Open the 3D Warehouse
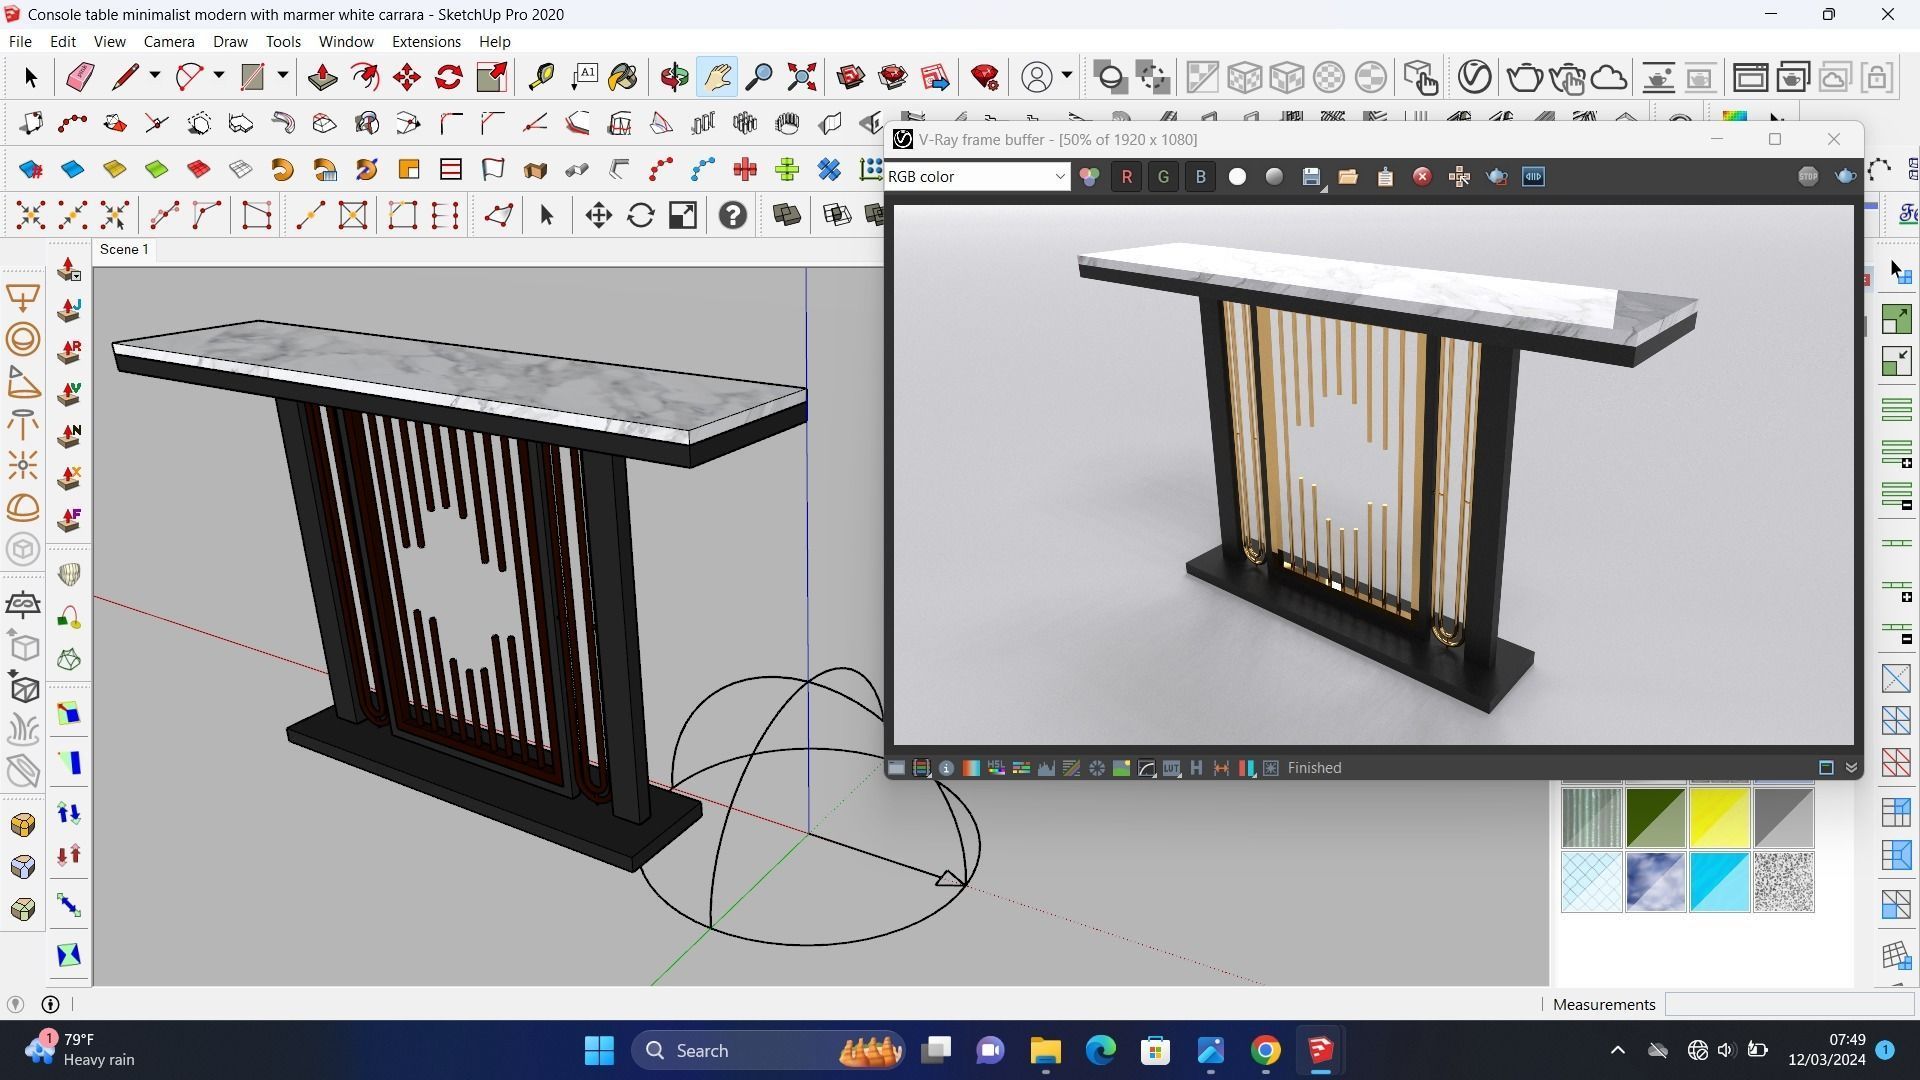The image size is (1920, 1080). pyautogui.click(x=851, y=77)
